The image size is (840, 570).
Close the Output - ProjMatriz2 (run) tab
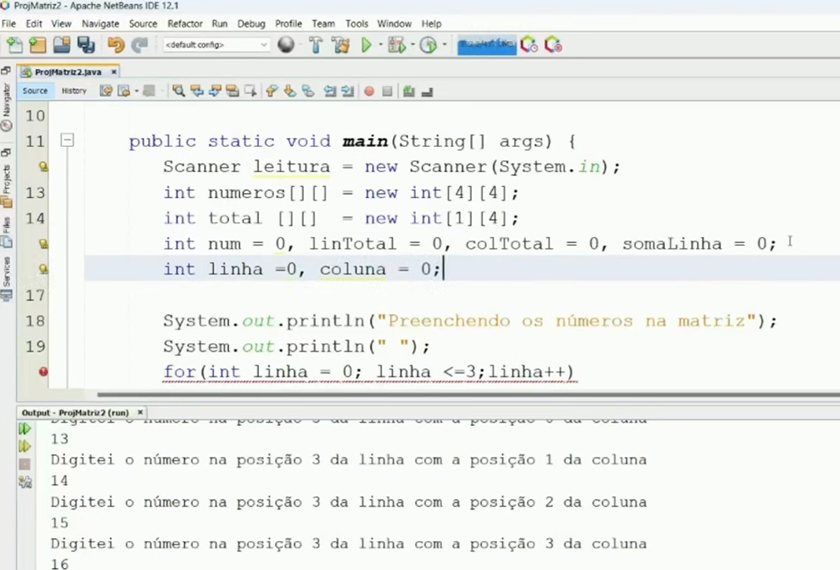tap(141, 412)
